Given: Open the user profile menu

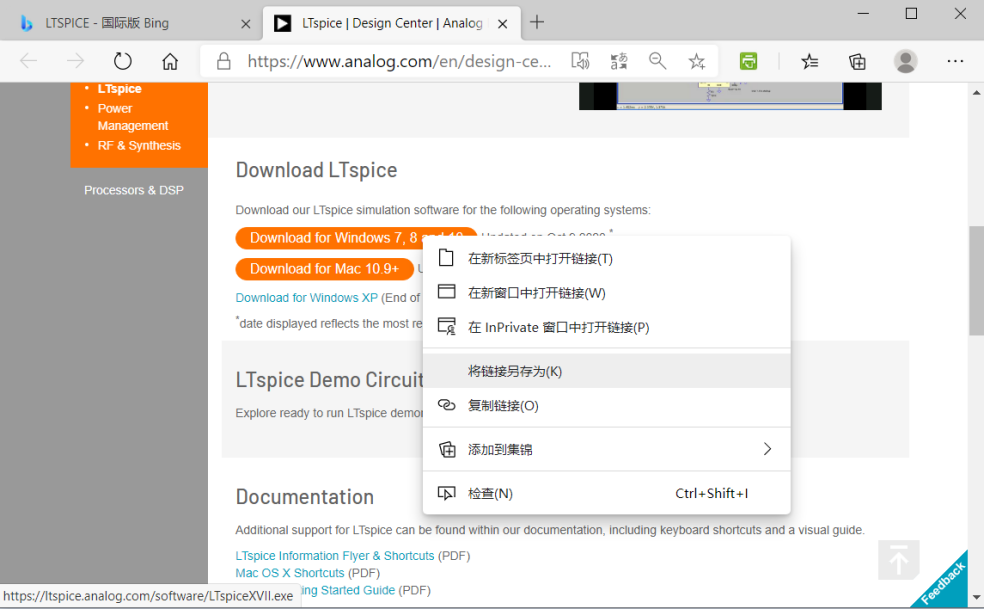Looking at the screenshot, I should coord(905,61).
